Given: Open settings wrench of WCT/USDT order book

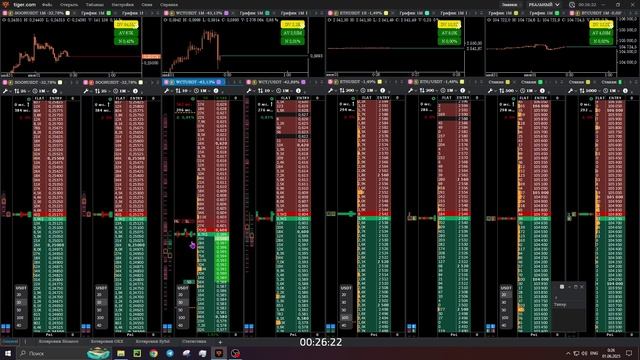Looking at the screenshot, I should coord(249,91).
